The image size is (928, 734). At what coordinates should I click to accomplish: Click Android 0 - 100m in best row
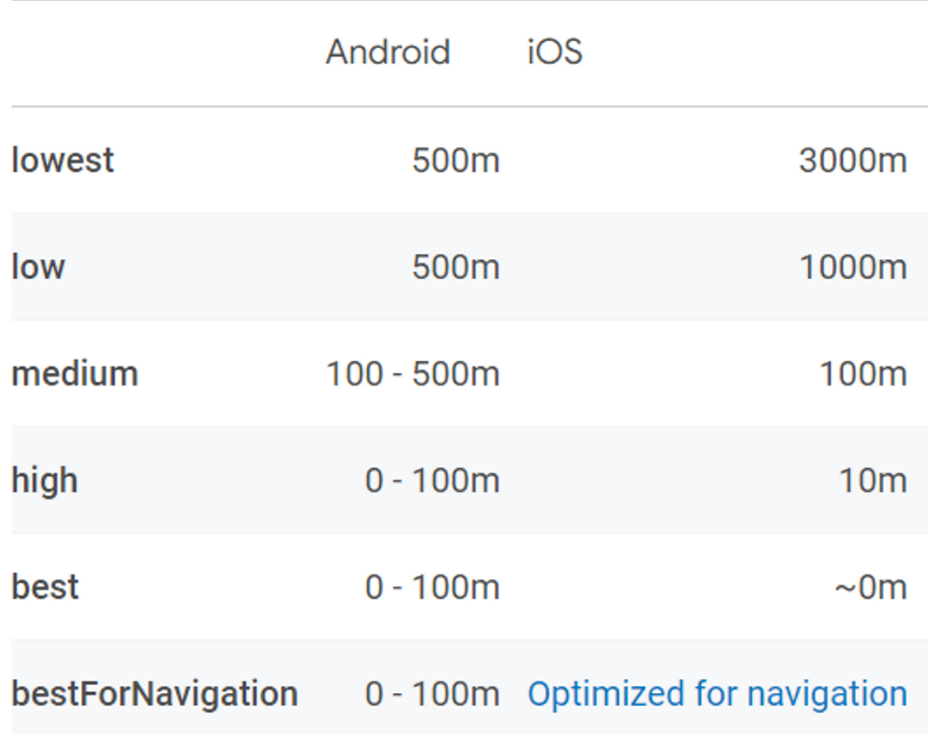coord(433,587)
